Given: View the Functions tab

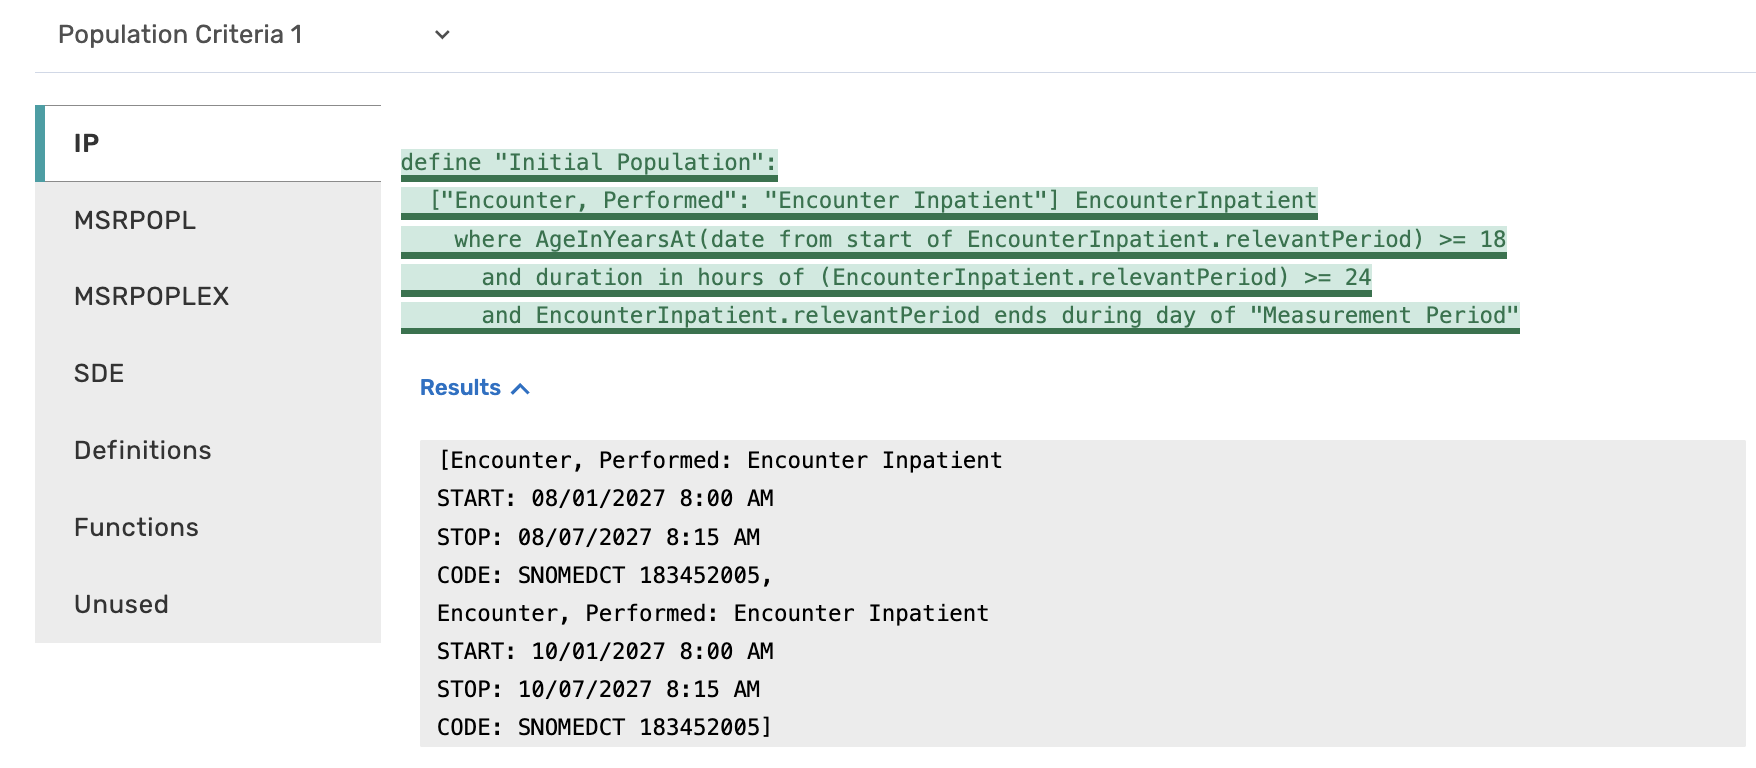Looking at the screenshot, I should coord(208,527).
